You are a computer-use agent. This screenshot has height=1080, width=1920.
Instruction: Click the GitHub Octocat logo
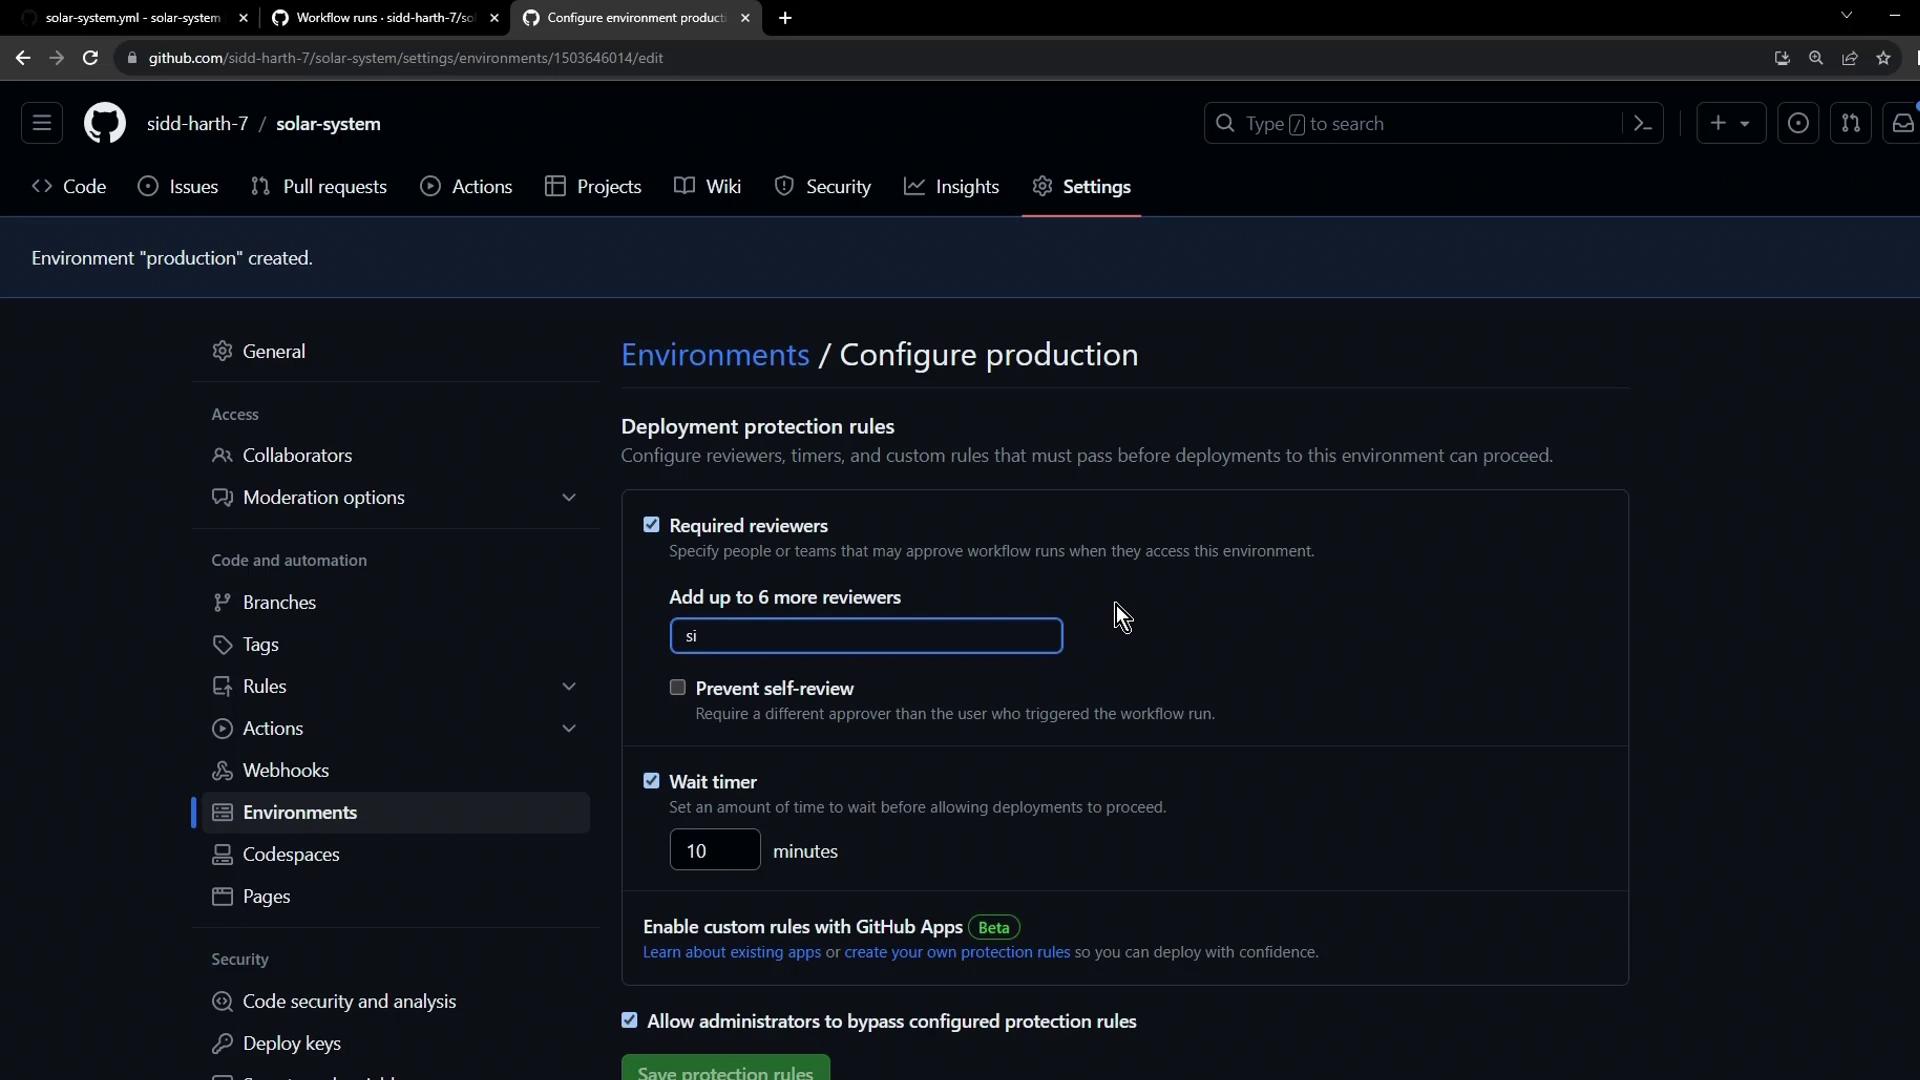104,124
